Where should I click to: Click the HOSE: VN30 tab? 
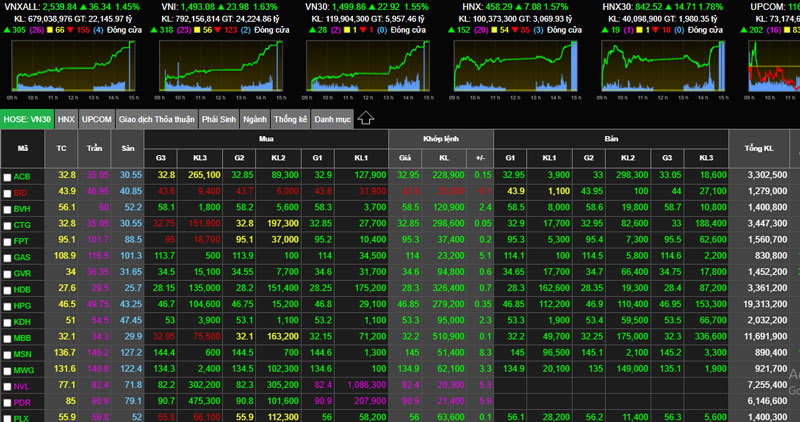point(27,119)
